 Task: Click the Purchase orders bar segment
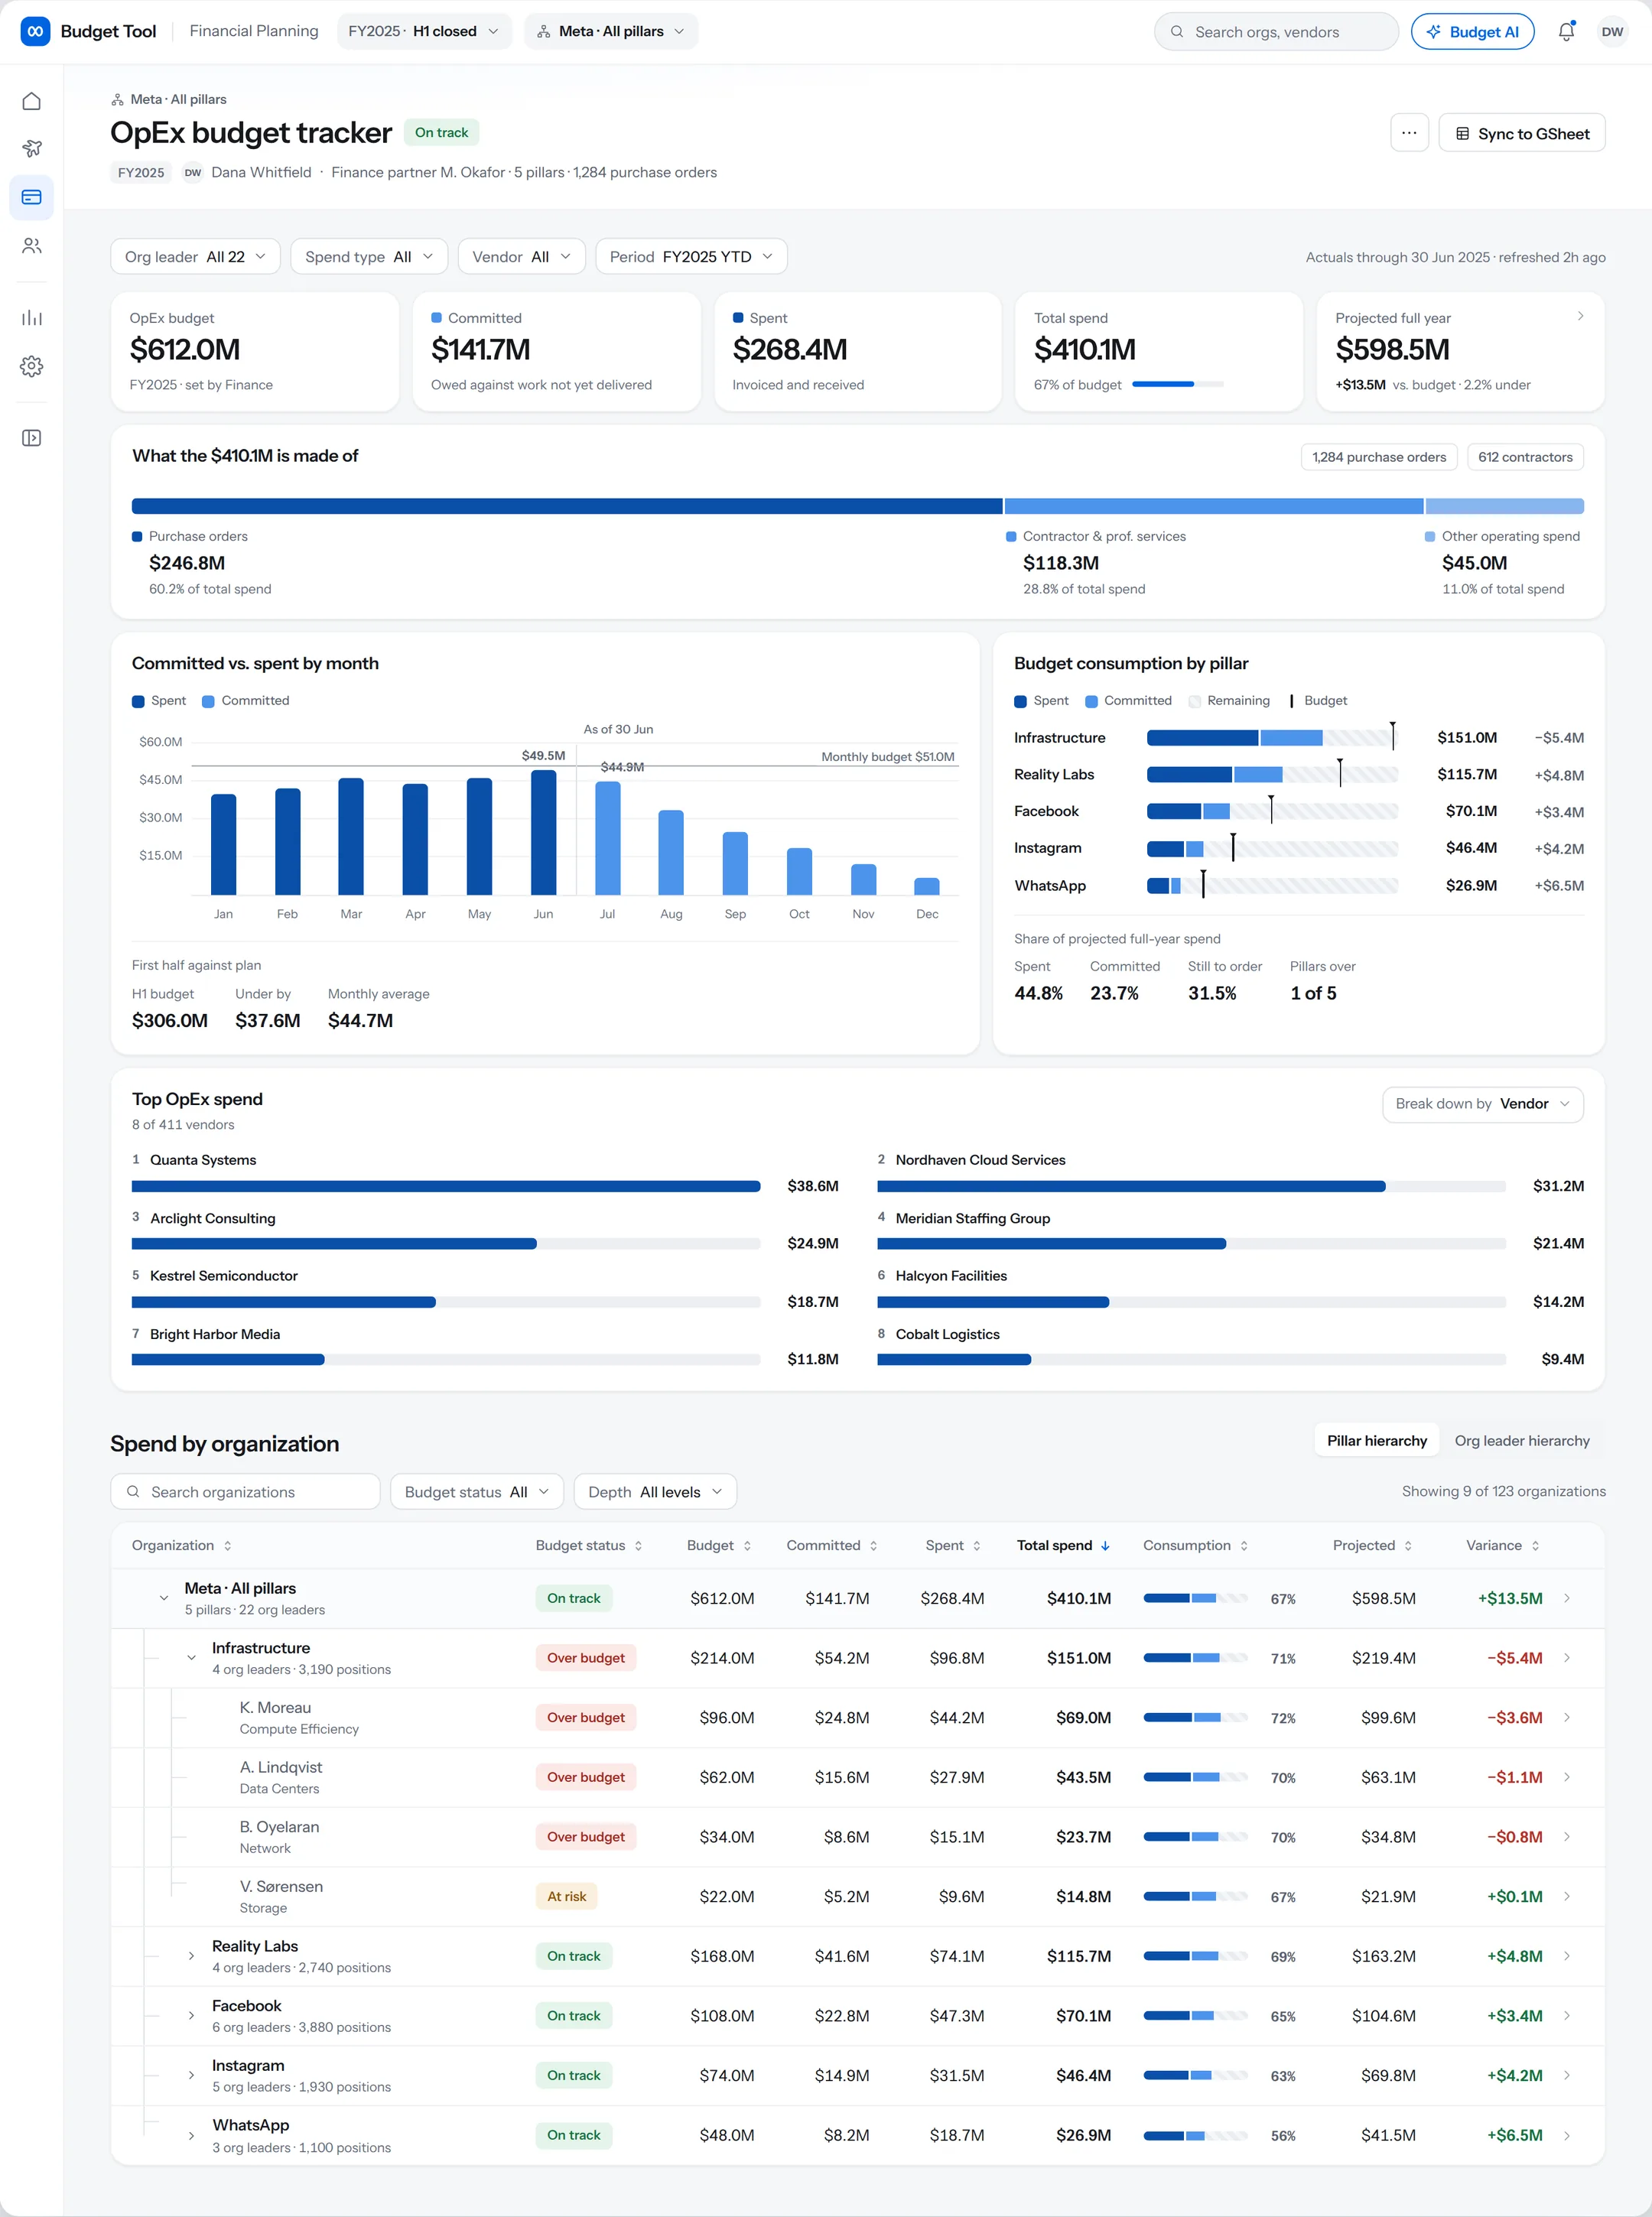[x=567, y=506]
